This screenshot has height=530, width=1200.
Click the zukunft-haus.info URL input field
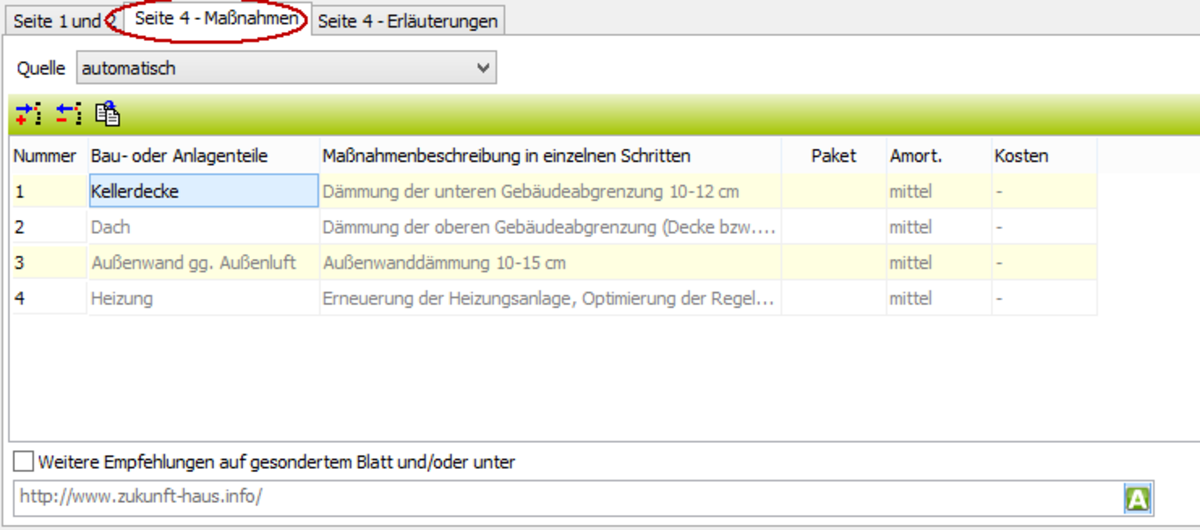tap(565, 497)
